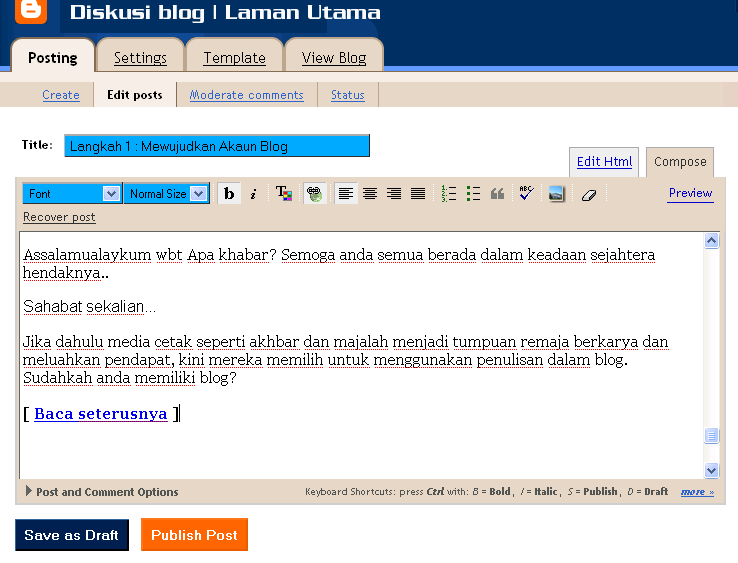
Task: Click the word 'Assalamualaykum' in the editor
Action: point(87,255)
